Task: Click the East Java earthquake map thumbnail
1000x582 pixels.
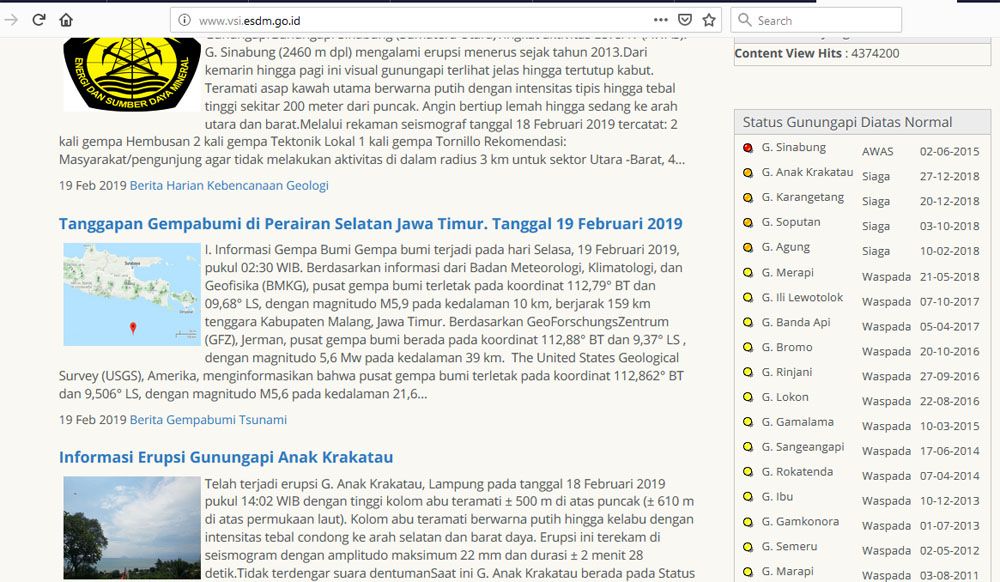Action: click(x=131, y=293)
